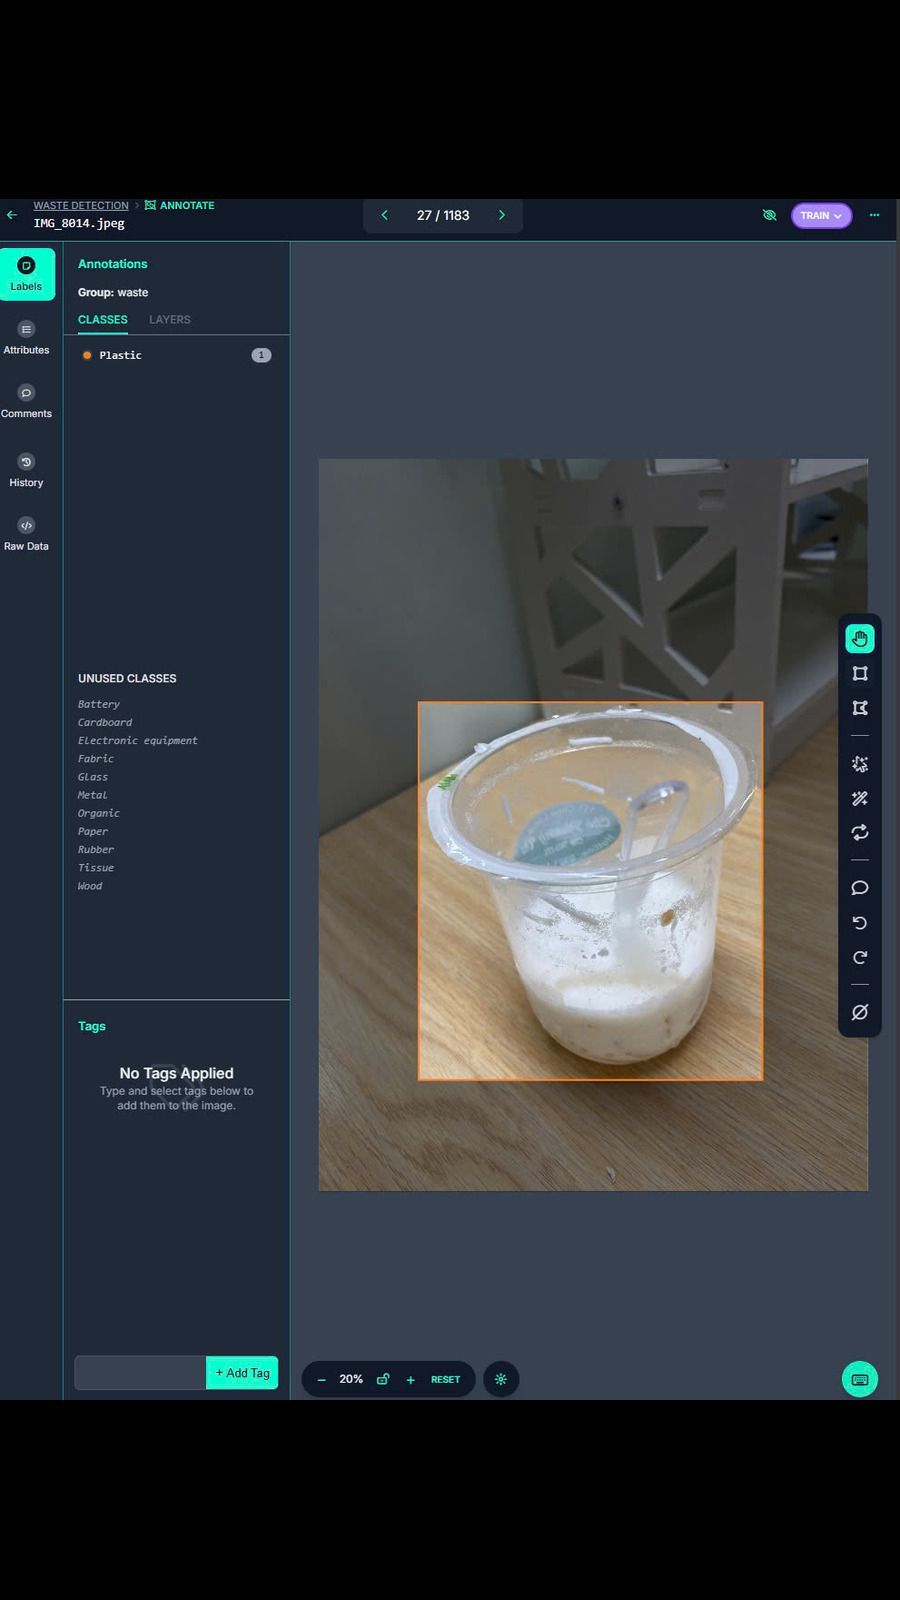Screen dimensions: 900x1600
Task: Open the Labels sidebar panel
Action: (x=27, y=274)
